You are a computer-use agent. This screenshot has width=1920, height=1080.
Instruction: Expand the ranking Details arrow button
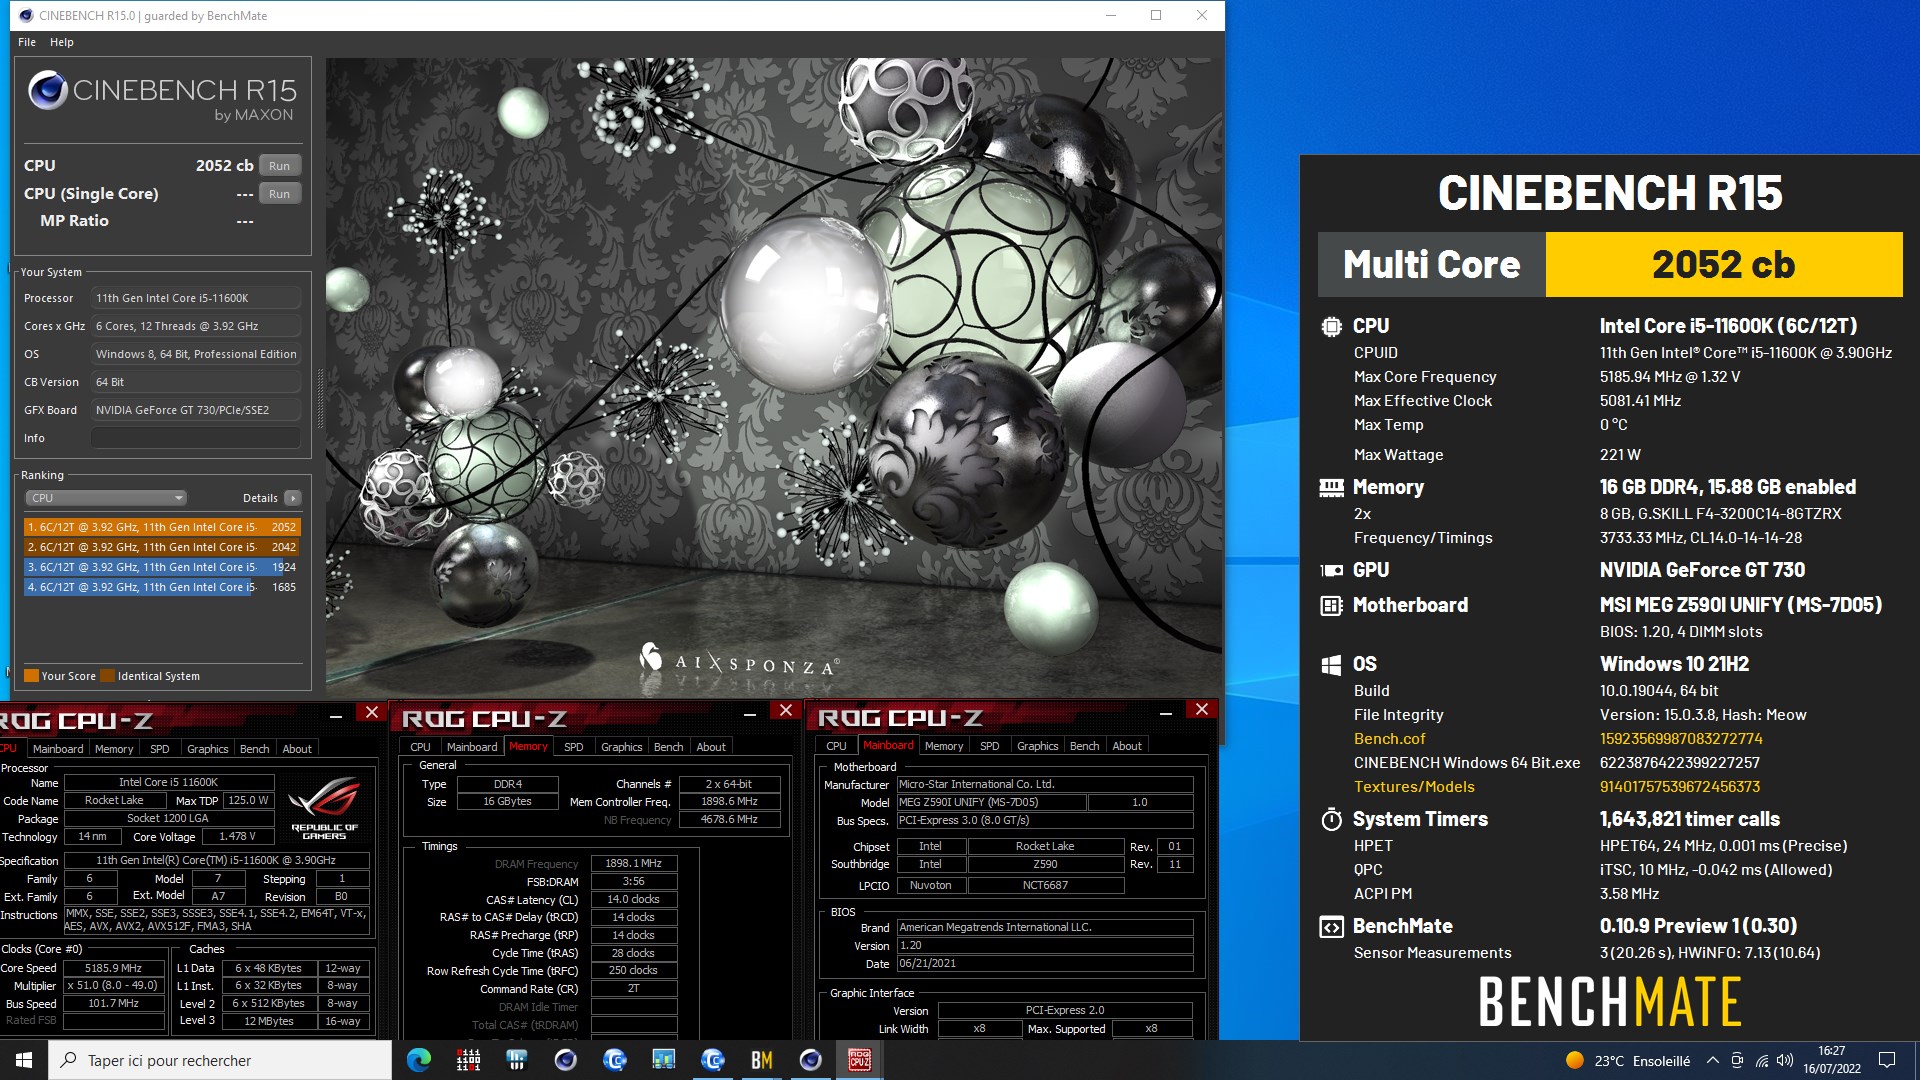coord(292,498)
